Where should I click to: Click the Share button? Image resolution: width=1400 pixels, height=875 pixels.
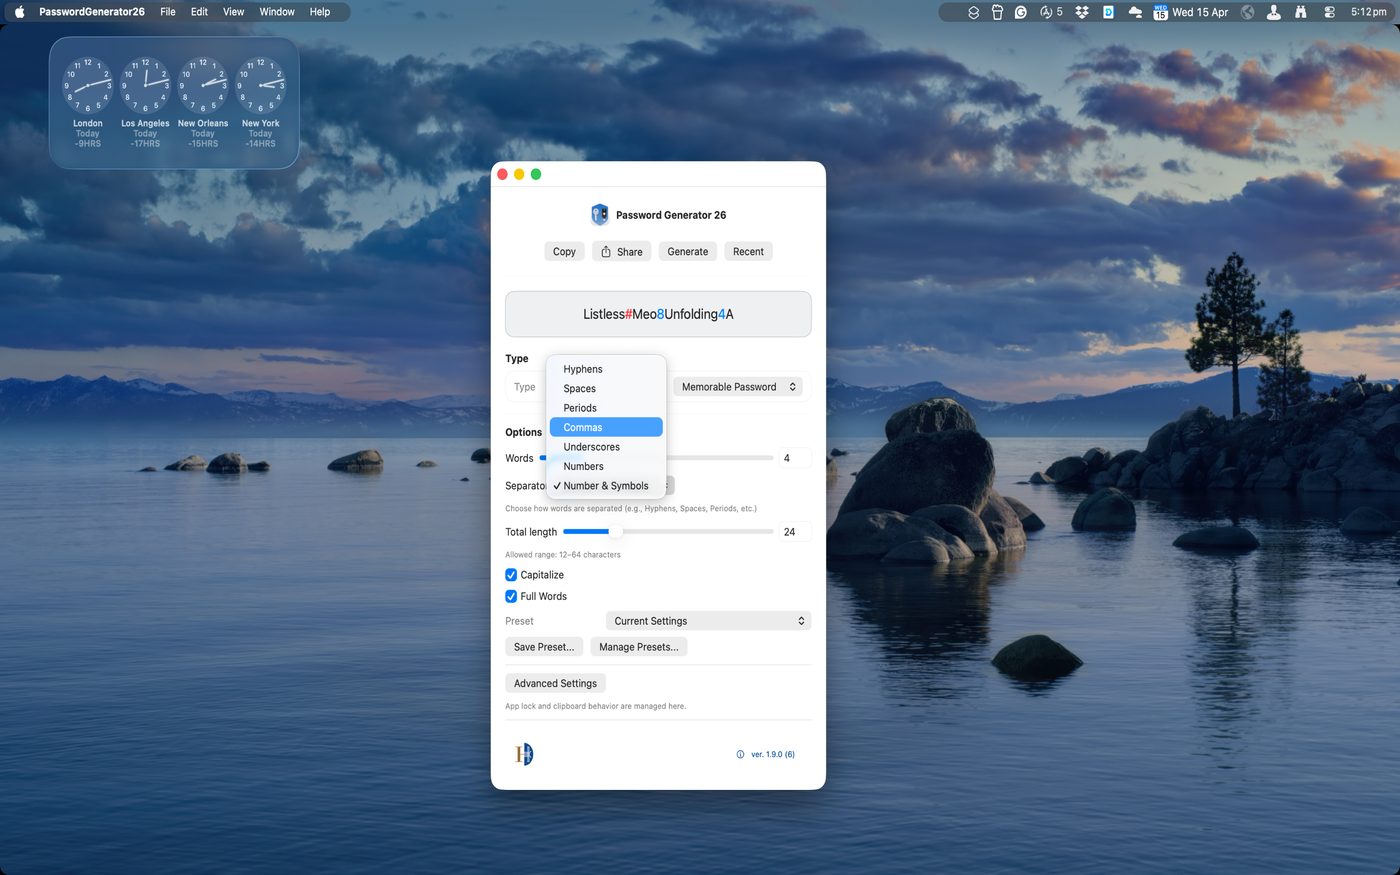621,252
